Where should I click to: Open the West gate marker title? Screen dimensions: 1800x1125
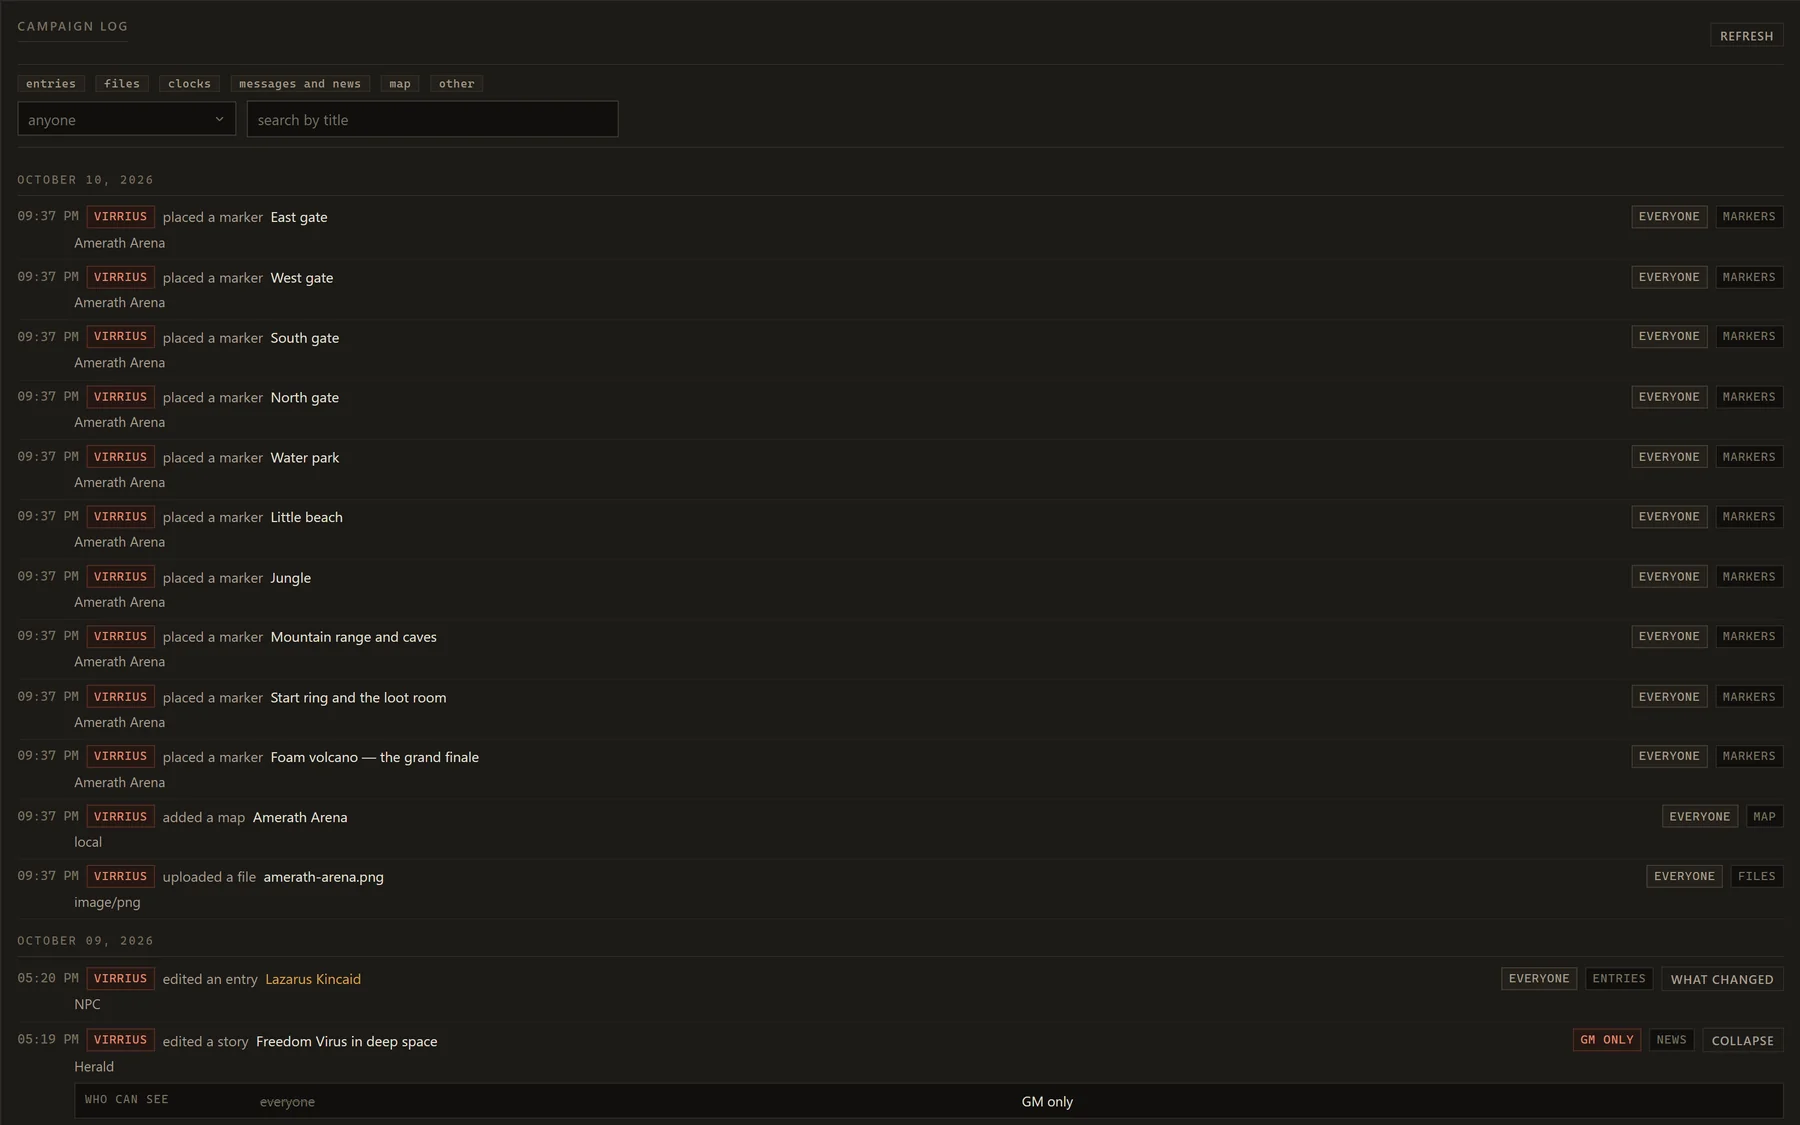pyautogui.click(x=302, y=278)
